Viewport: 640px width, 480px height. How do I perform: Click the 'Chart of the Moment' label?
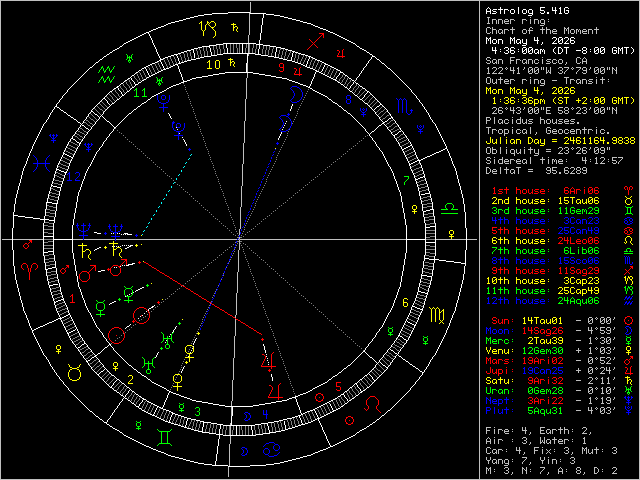click(542, 31)
